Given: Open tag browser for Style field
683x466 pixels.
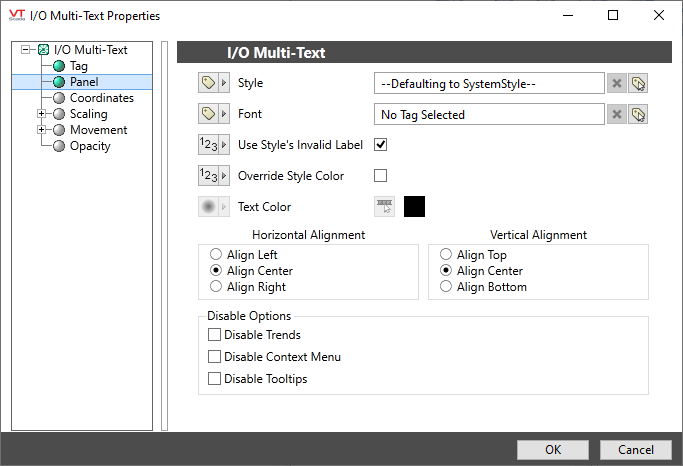Looking at the screenshot, I should pos(638,84).
